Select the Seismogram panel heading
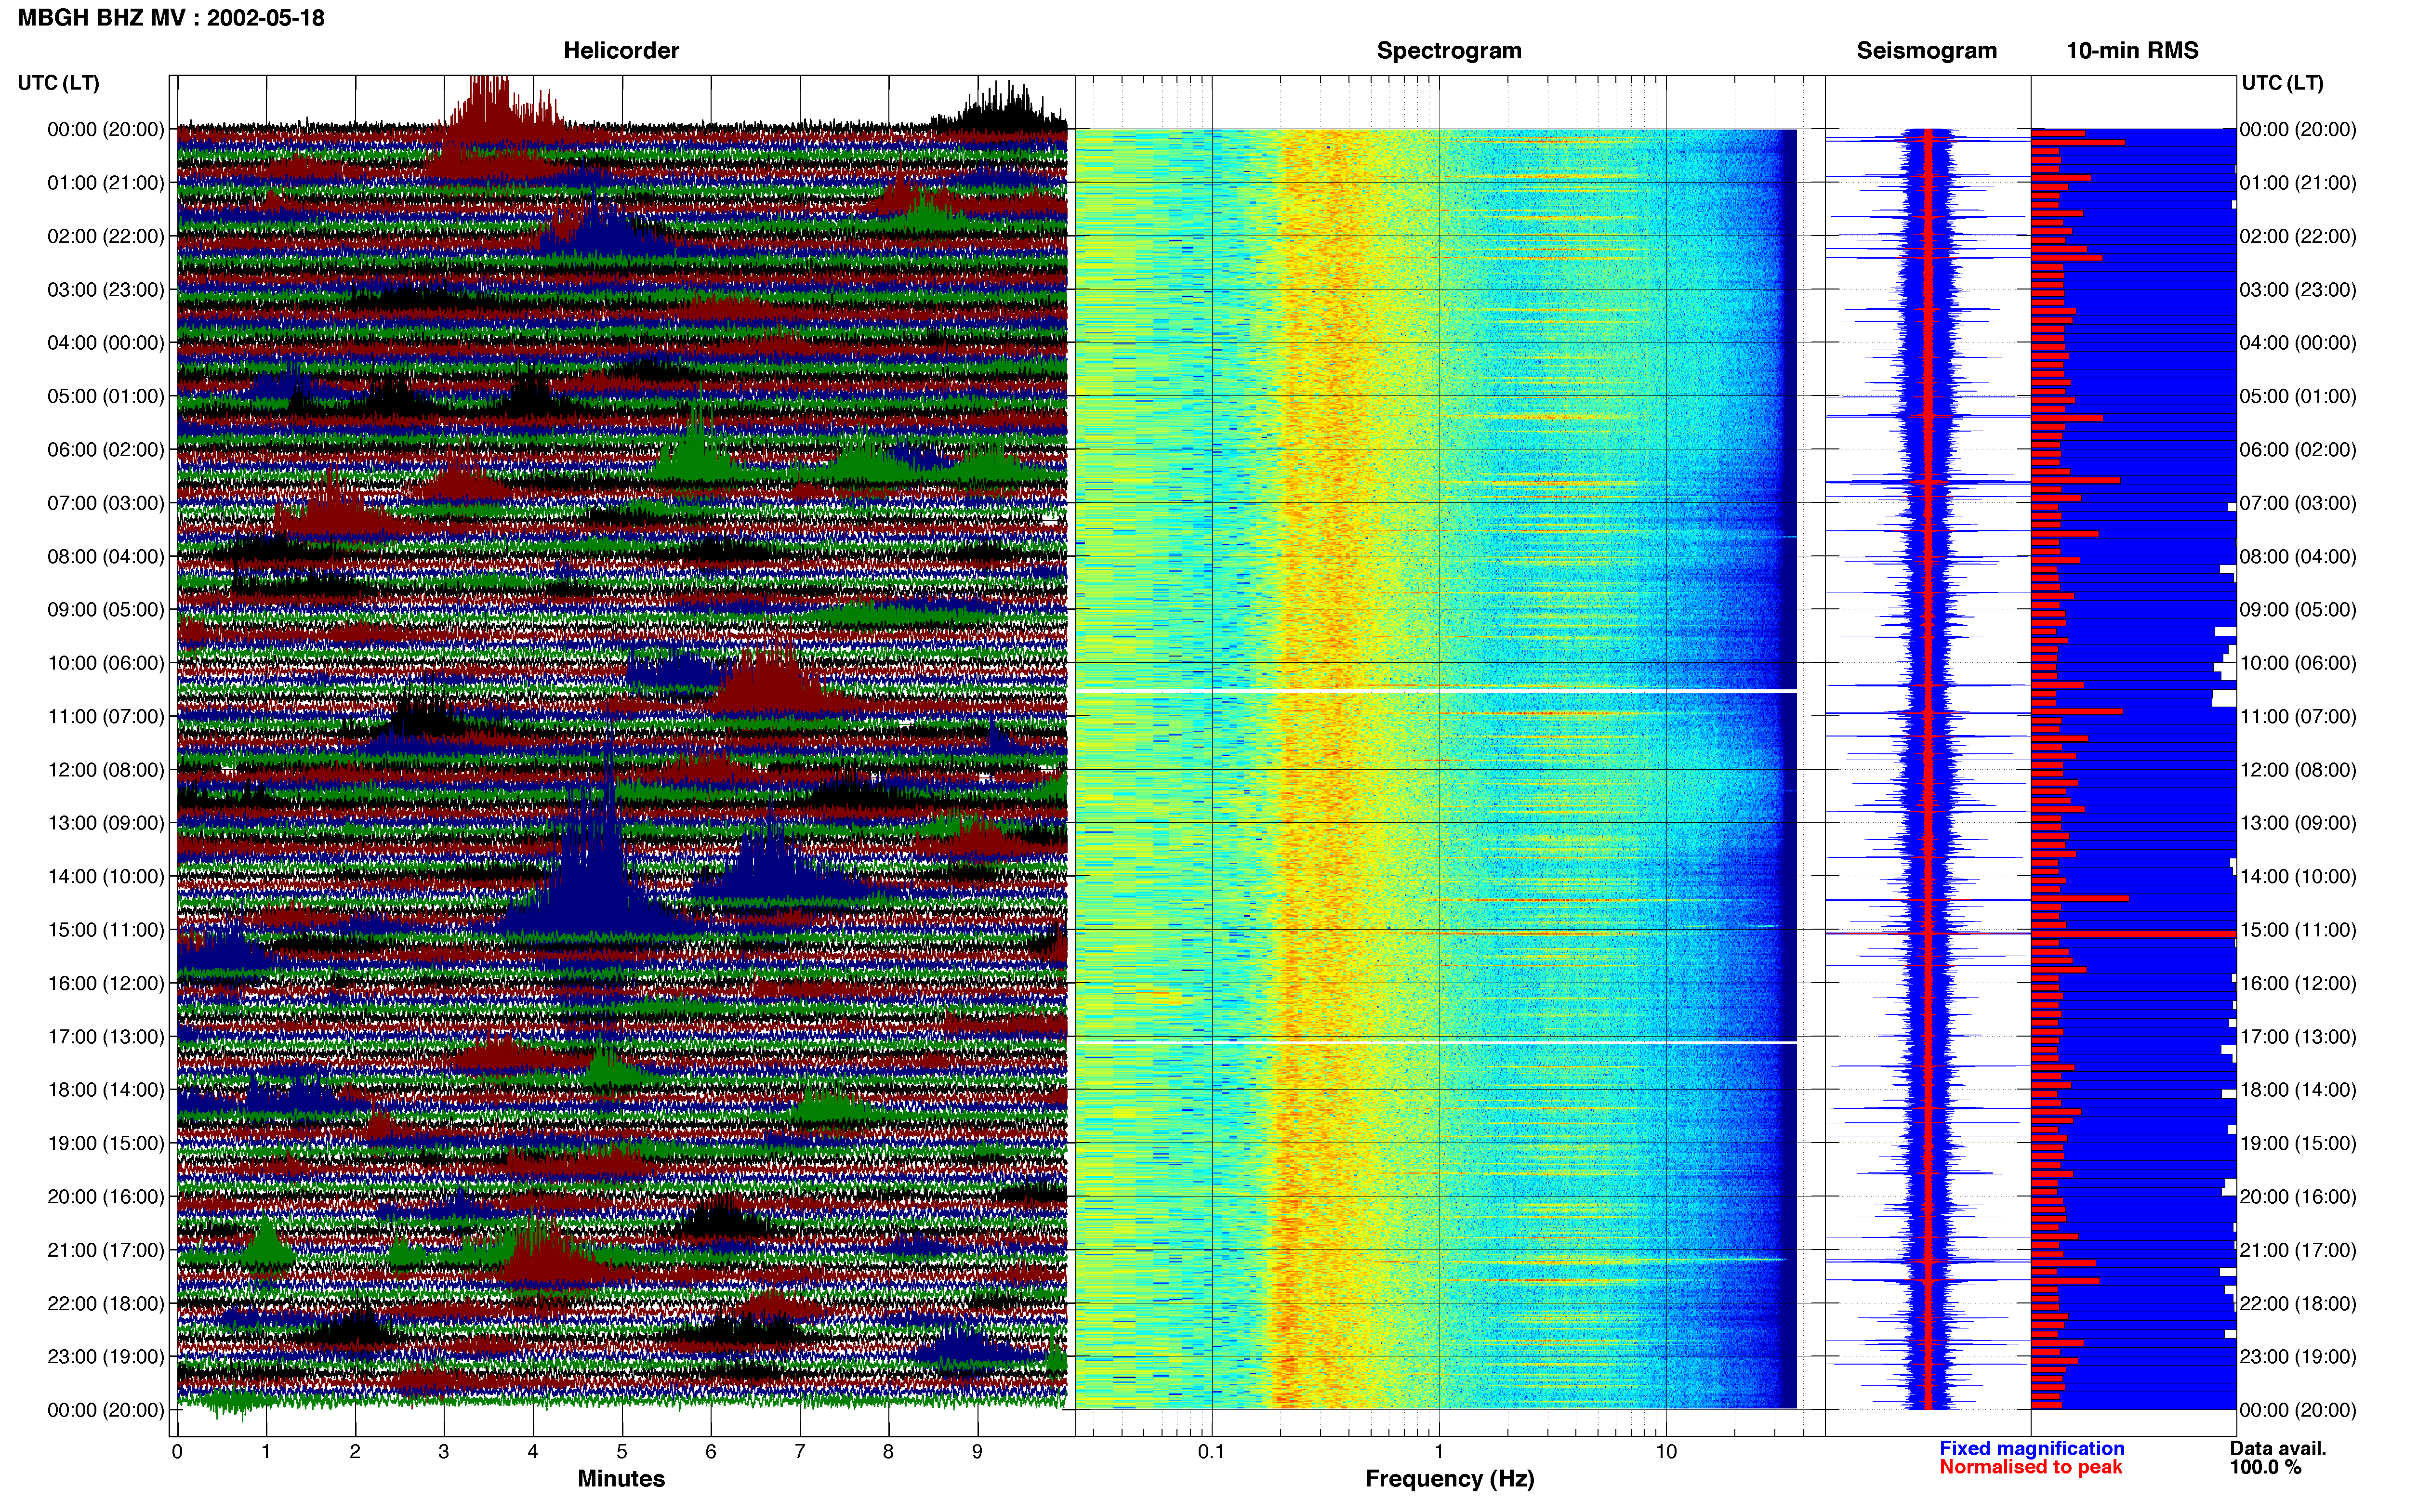The image size is (2418, 1512). [1926, 50]
